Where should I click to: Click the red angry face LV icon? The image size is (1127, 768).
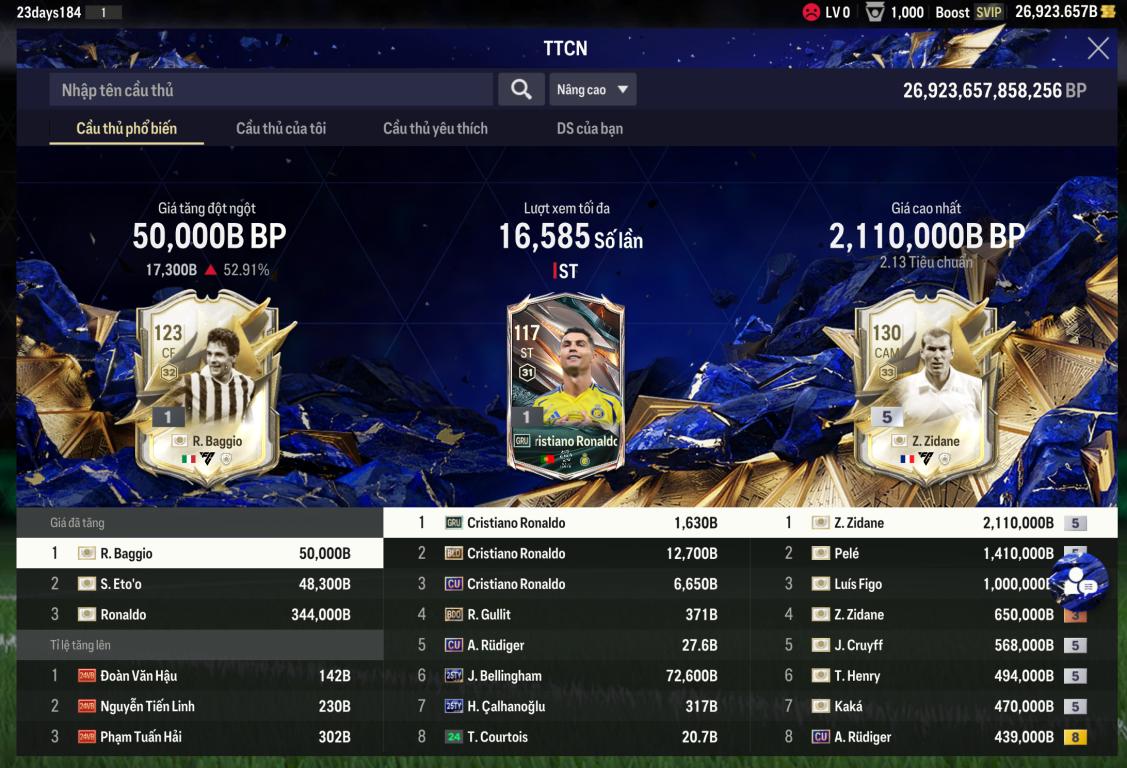[x=811, y=11]
